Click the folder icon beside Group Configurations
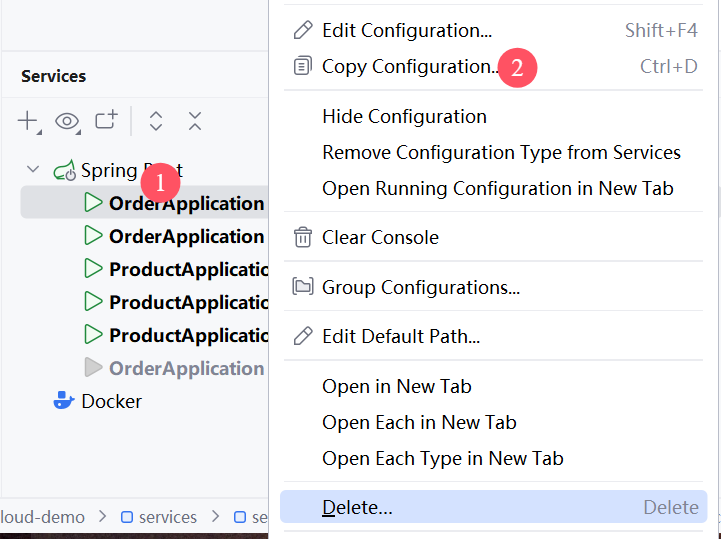The width and height of the screenshot is (721, 539). tap(303, 288)
